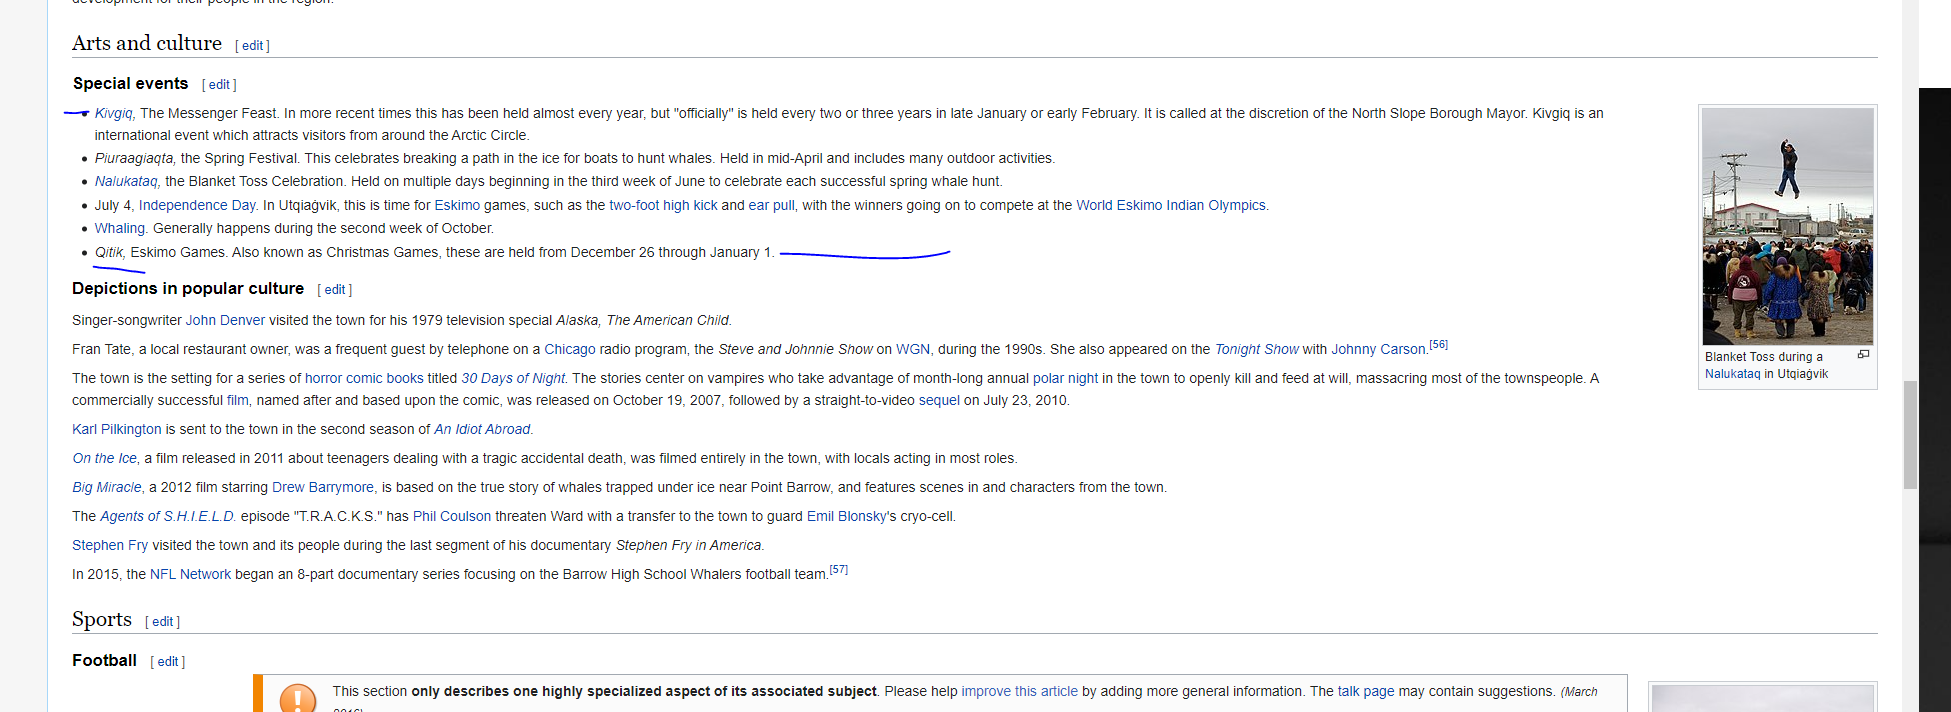Open the 30 Days of Night link
The width and height of the screenshot is (1951, 712).
tap(513, 378)
